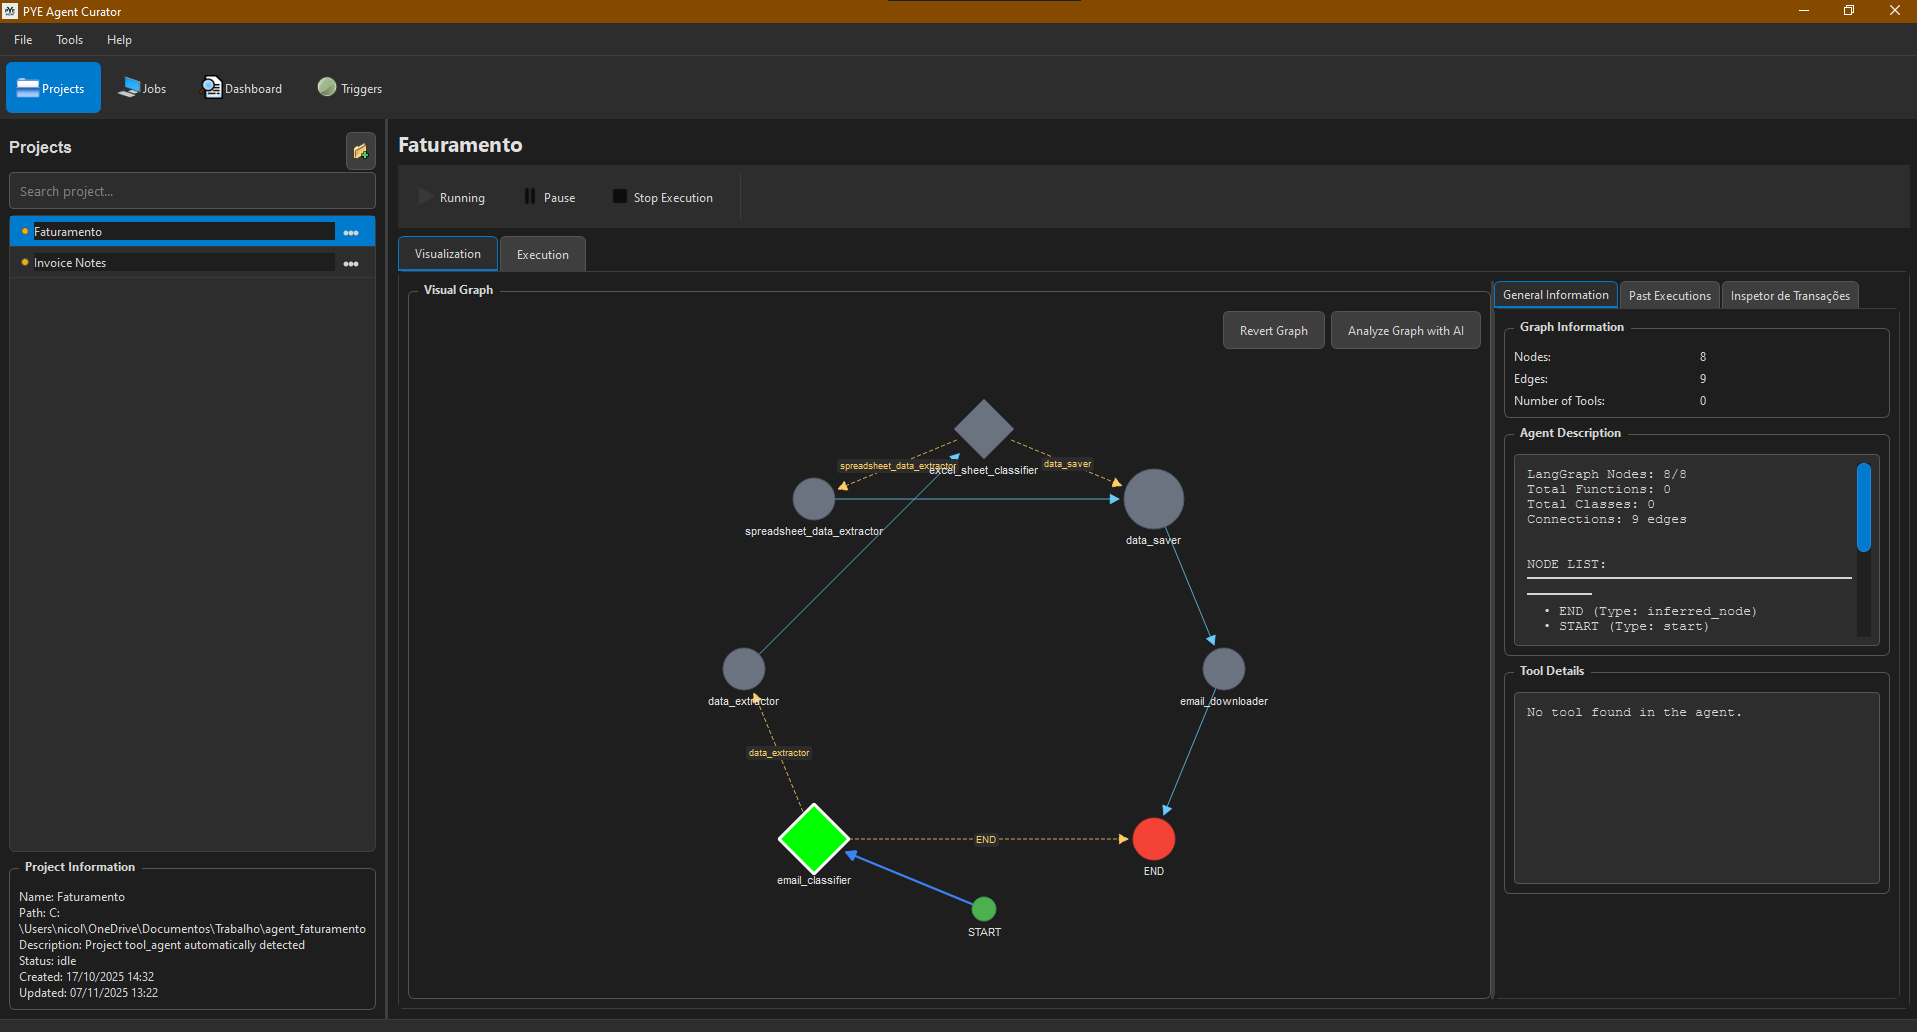Click the Running play icon
The height and width of the screenshot is (1032, 1917).
425,196
